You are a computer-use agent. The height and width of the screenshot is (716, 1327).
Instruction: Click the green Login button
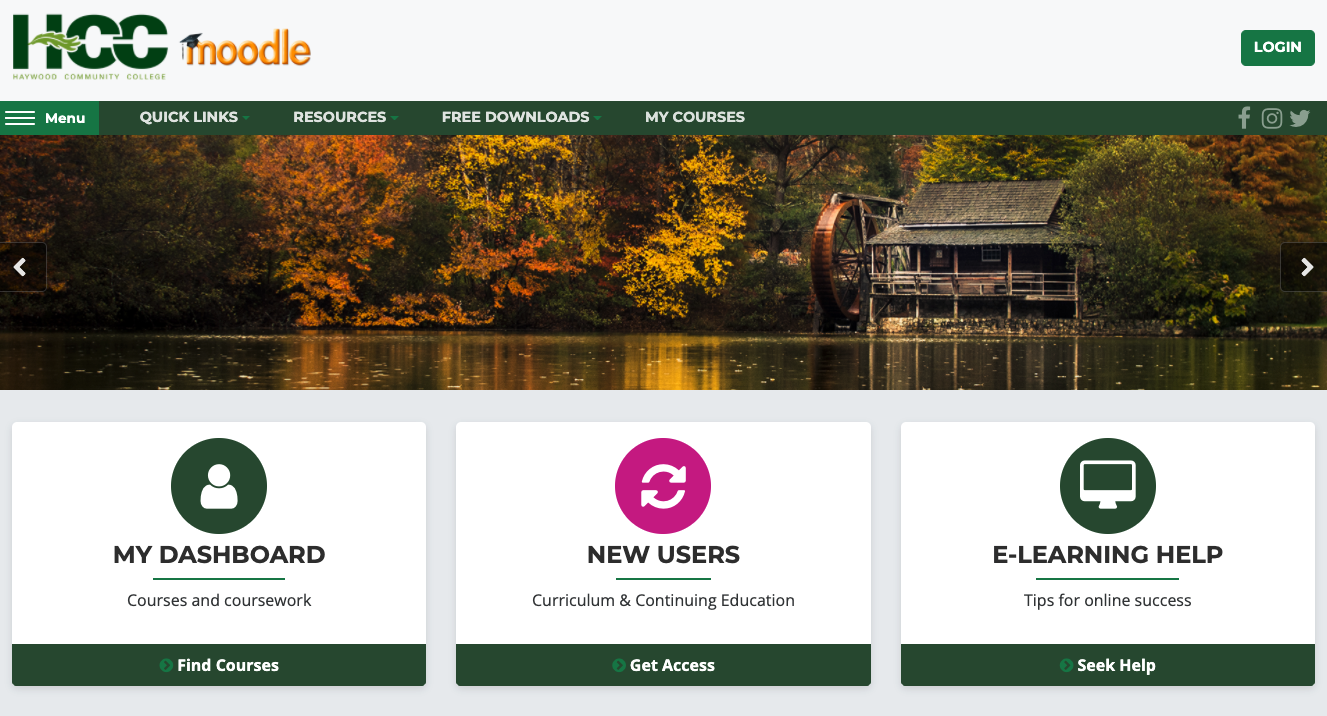click(x=1278, y=47)
